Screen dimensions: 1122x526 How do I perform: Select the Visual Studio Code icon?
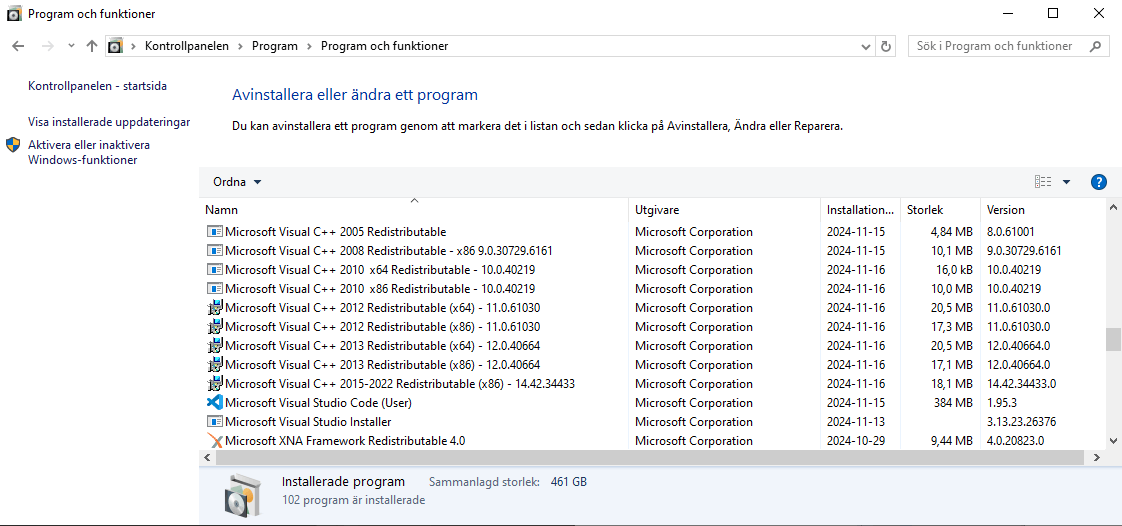215,402
